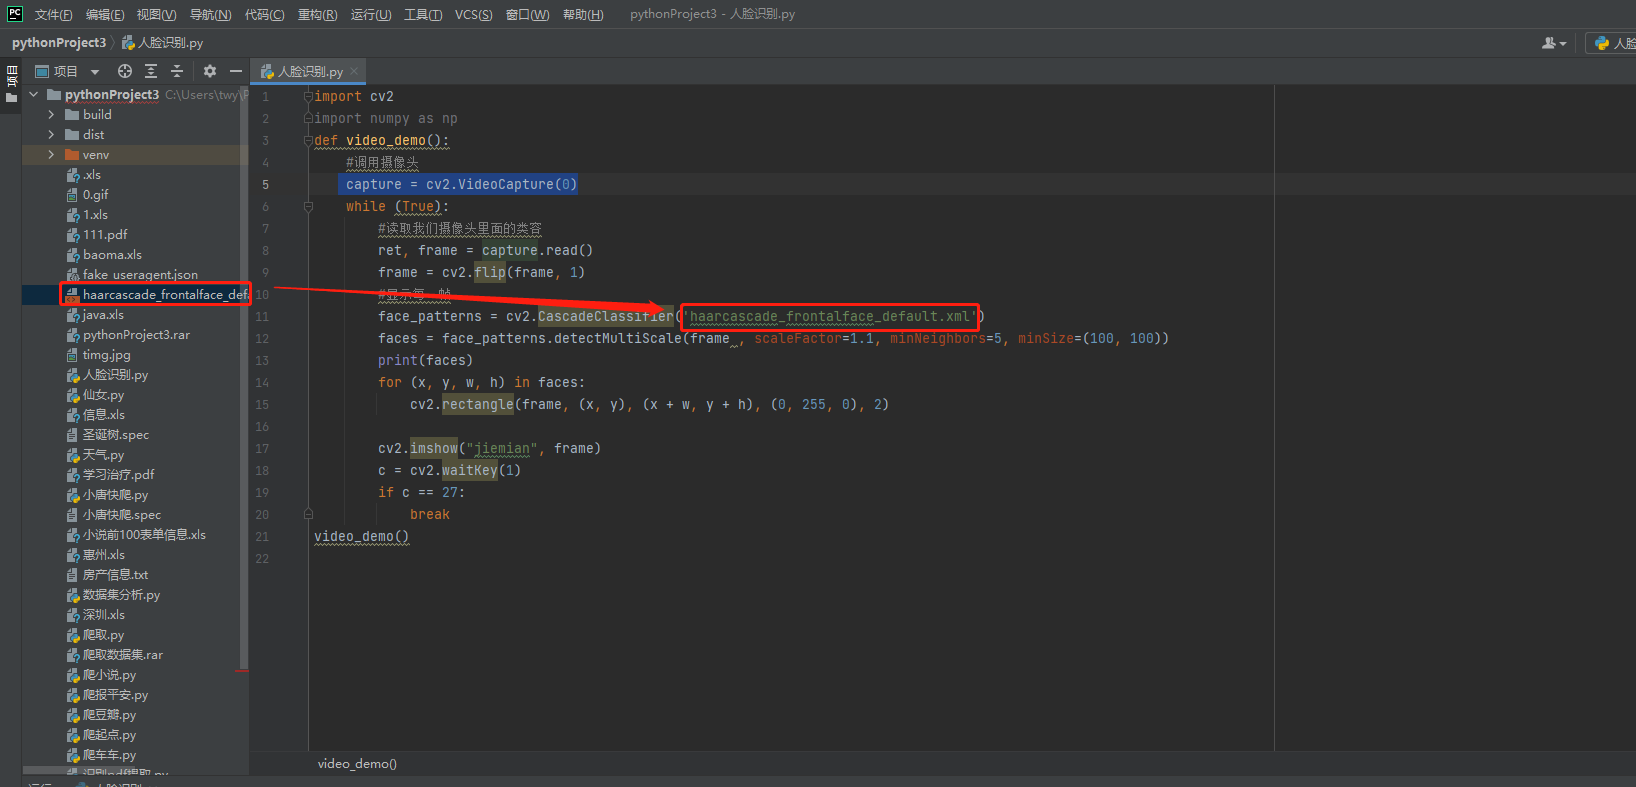Open the 编辑(E) menu
This screenshot has width=1636, height=787.
pyautogui.click(x=105, y=14)
